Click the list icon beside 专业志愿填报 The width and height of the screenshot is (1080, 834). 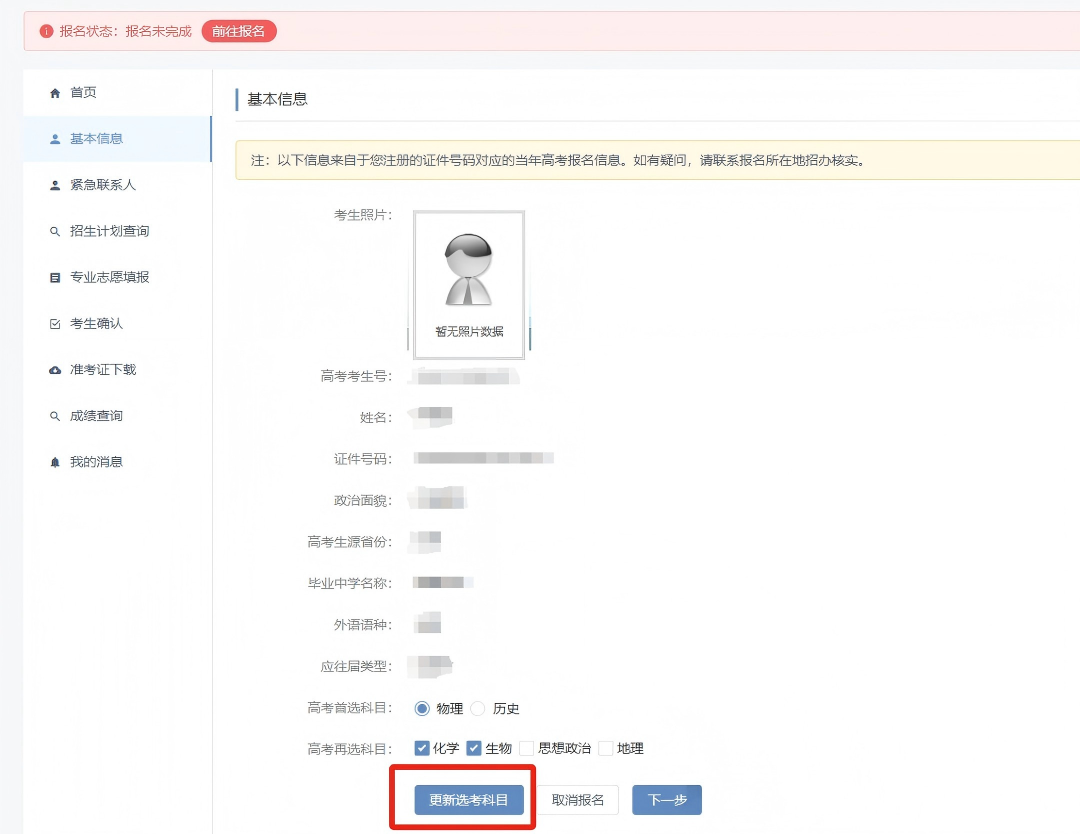(x=55, y=277)
